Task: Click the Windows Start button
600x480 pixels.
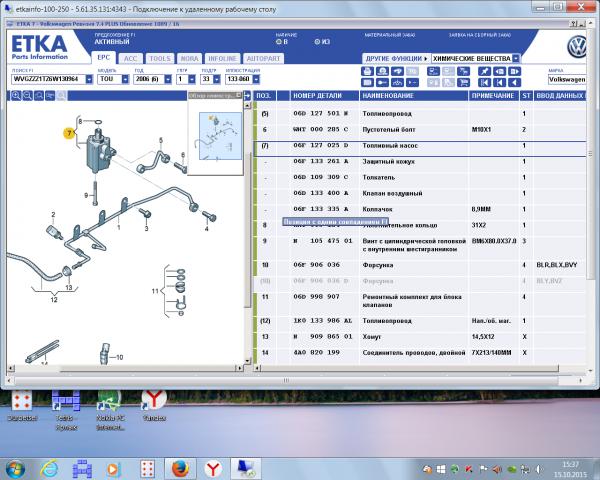Action: click(15, 469)
